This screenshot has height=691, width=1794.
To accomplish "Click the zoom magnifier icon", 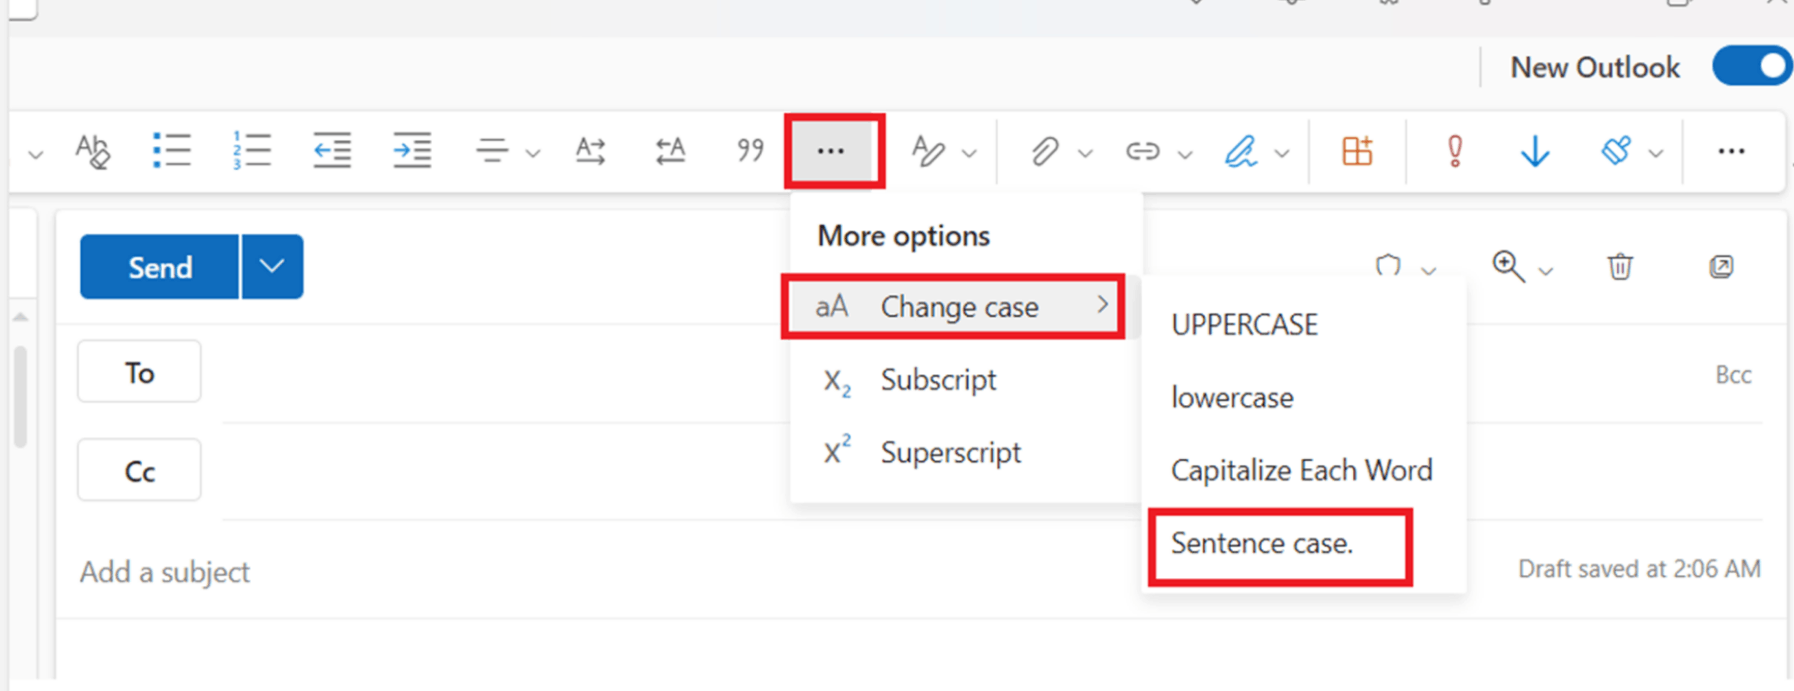I will tap(1507, 266).
